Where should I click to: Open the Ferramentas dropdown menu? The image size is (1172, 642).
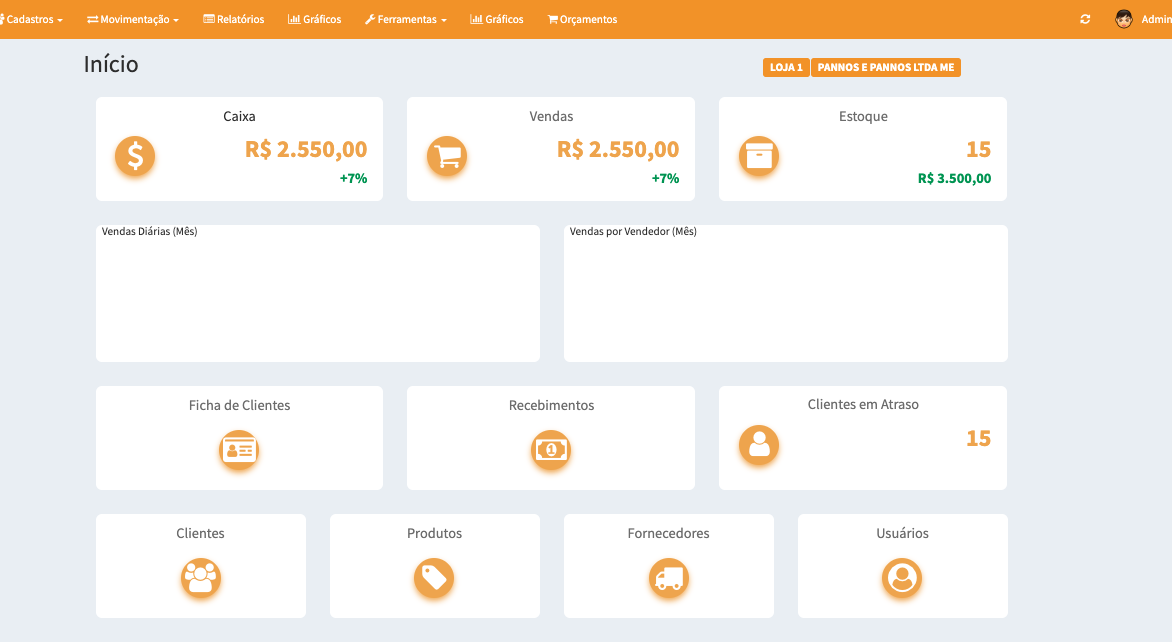[405, 19]
